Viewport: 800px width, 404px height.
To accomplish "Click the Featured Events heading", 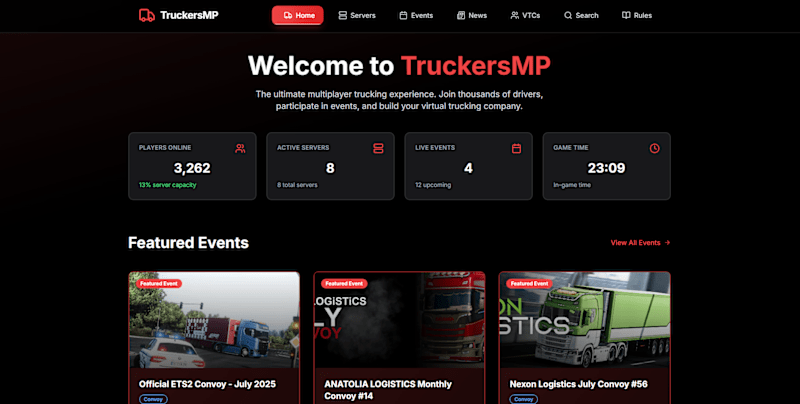I will click(x=188, y=242).
